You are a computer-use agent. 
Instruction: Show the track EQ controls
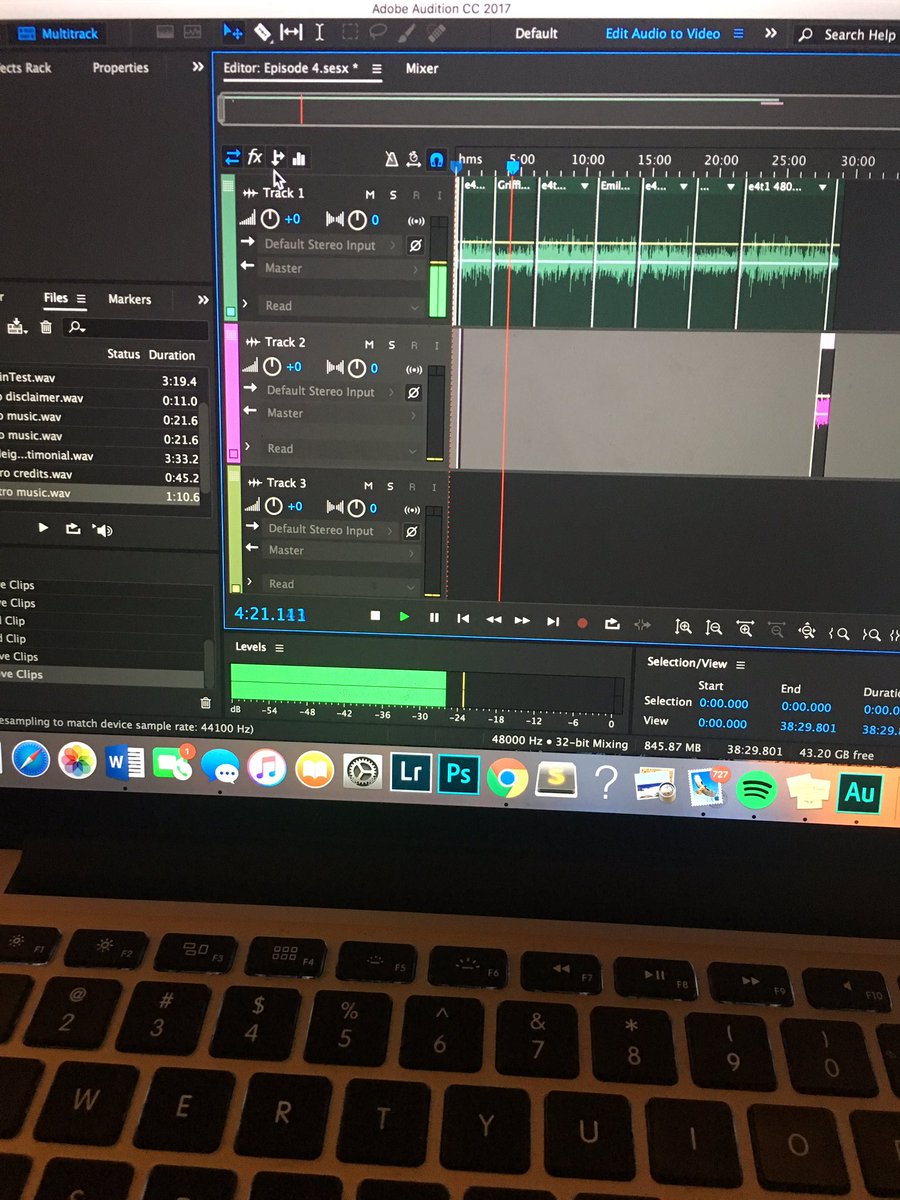point(299,158)
